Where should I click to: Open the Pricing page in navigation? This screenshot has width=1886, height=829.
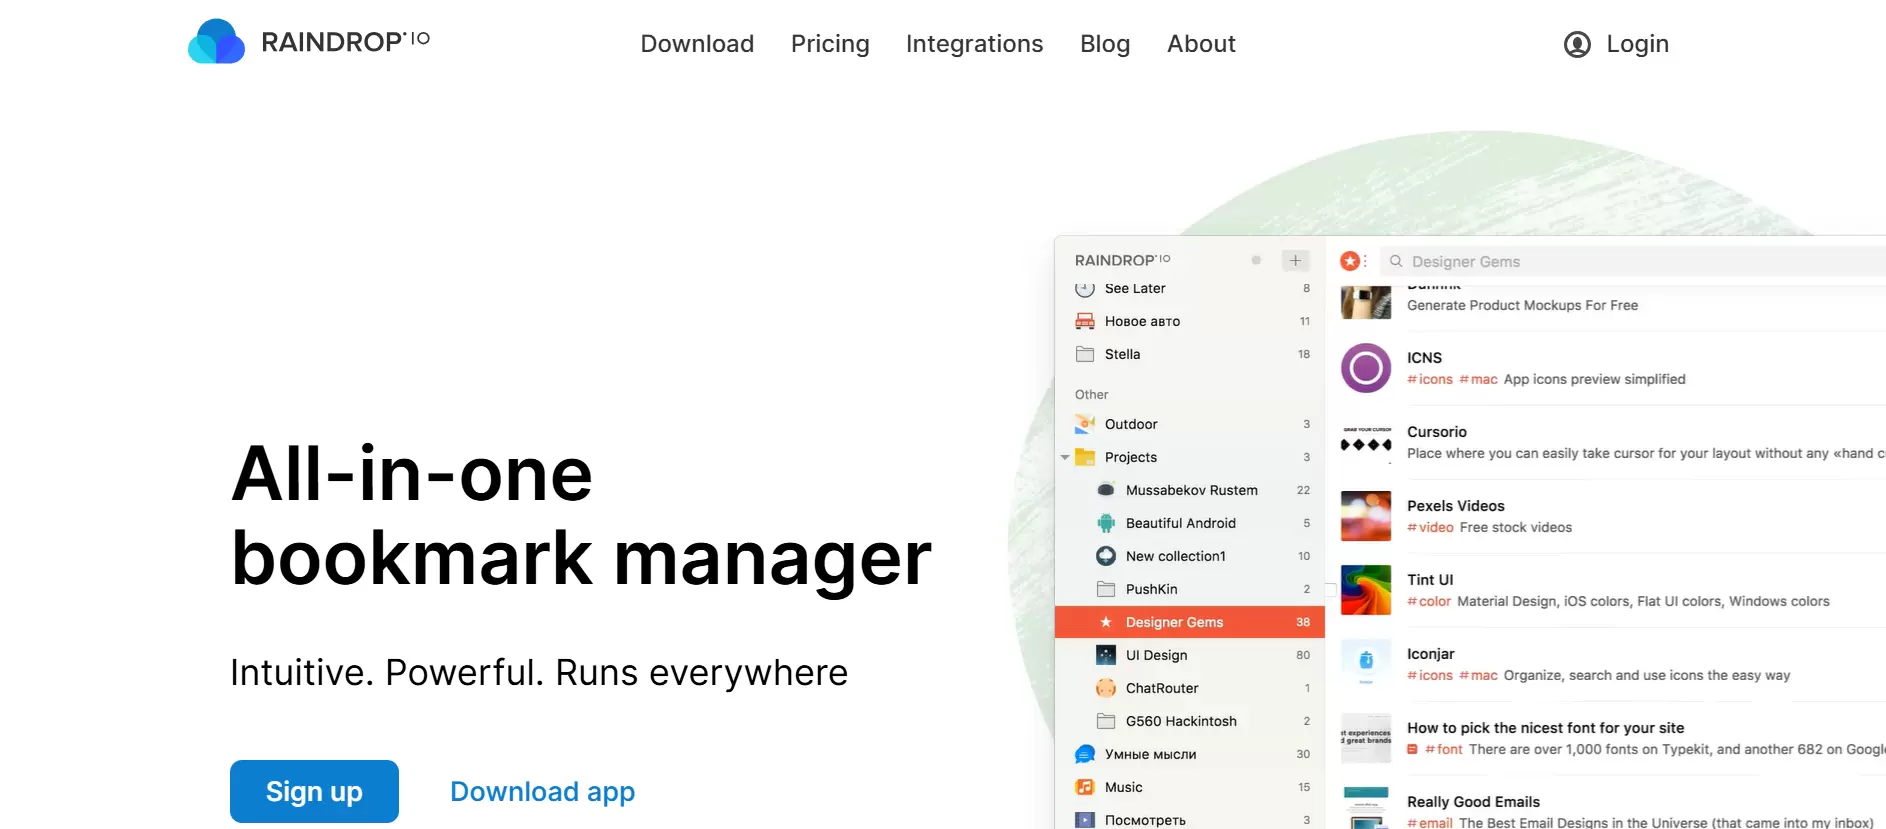(x=829, y=44)
